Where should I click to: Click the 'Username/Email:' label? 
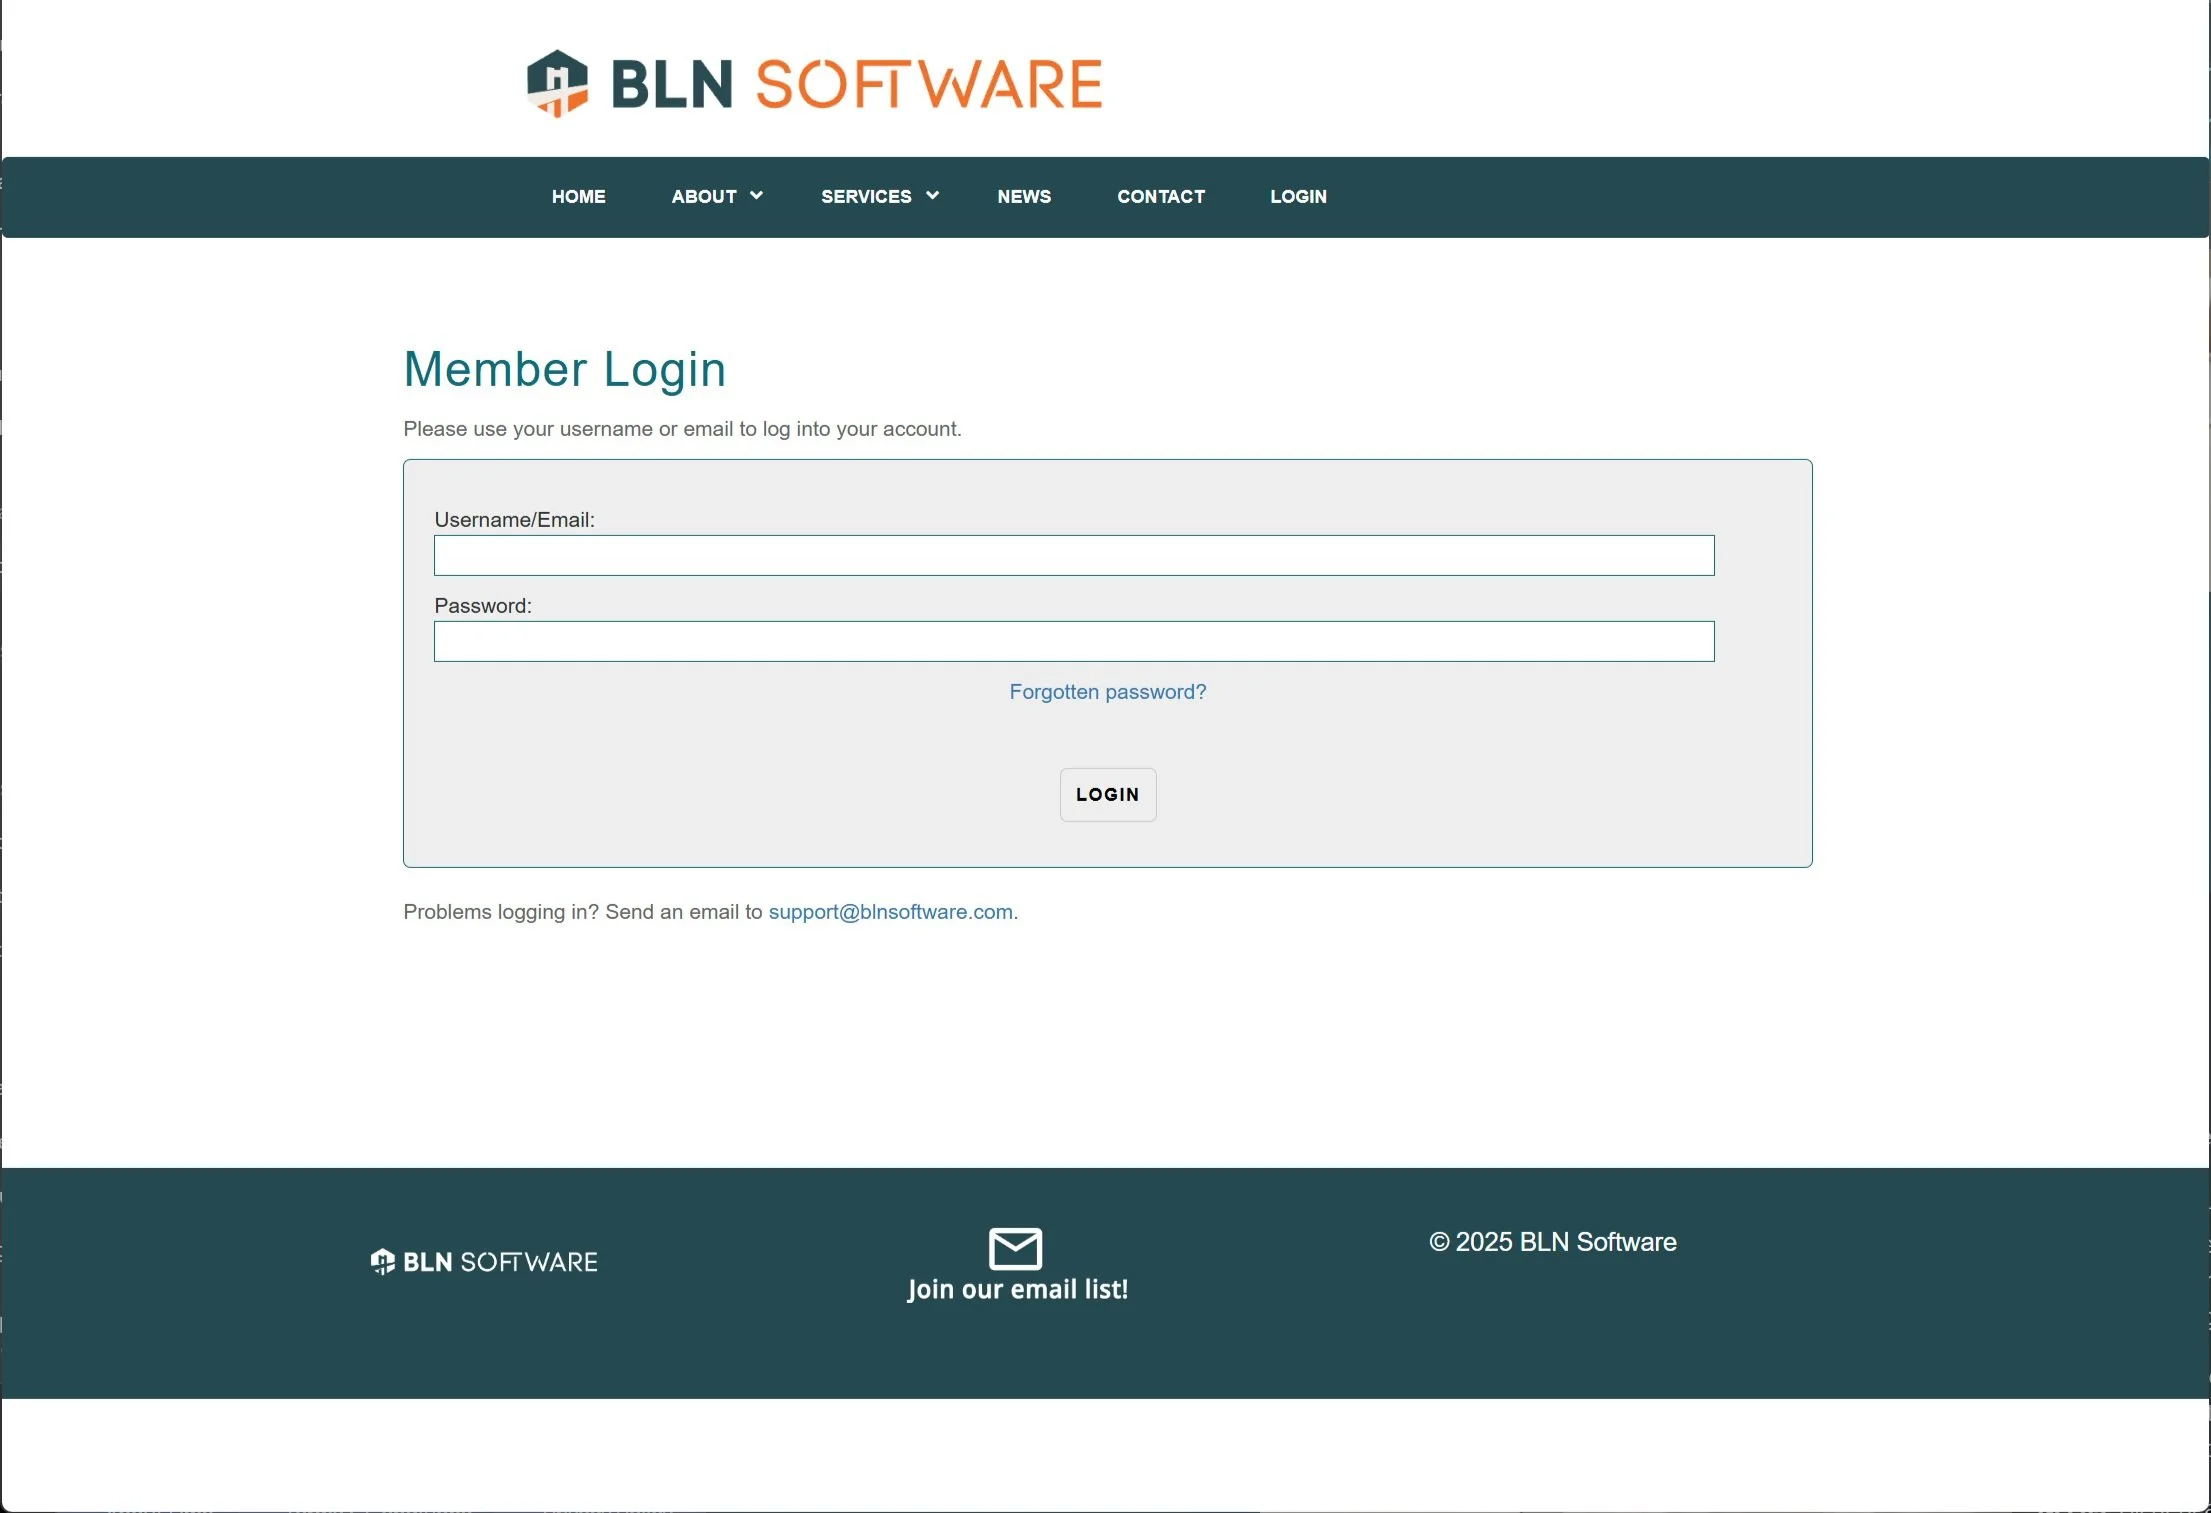click(x=514, y=520)
